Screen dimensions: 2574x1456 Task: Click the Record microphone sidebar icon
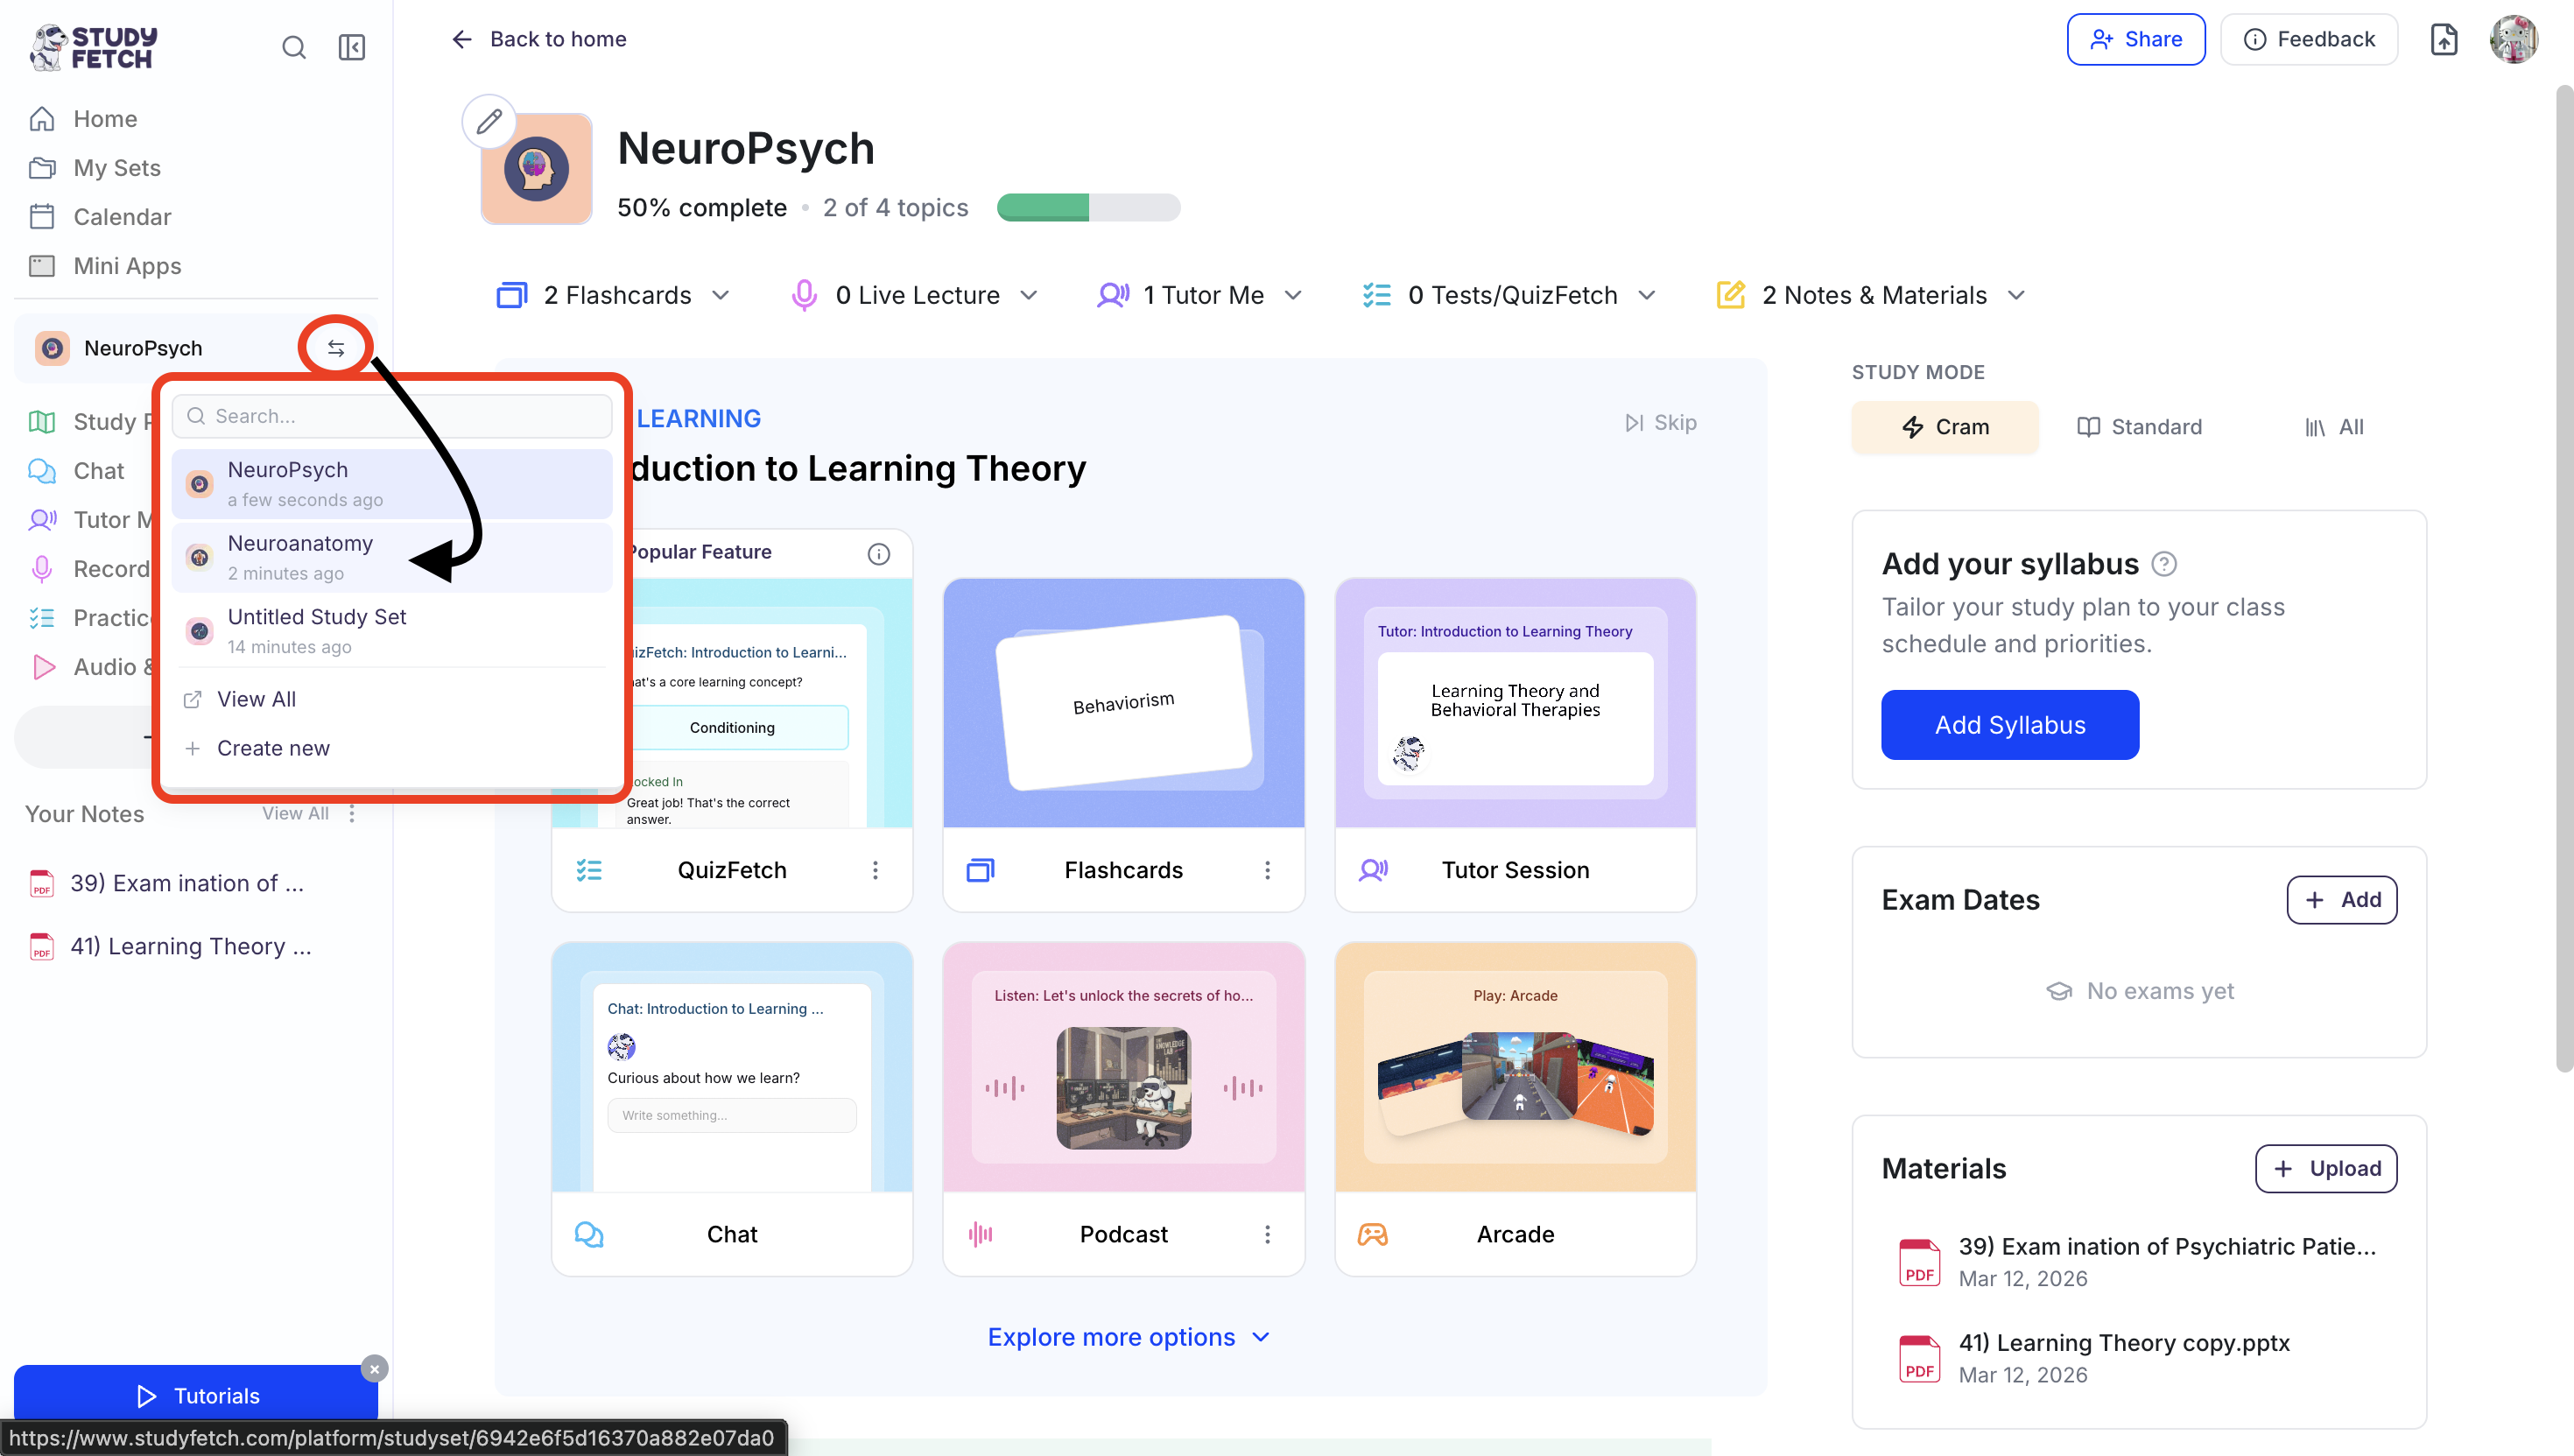click(x=42, y=569)
